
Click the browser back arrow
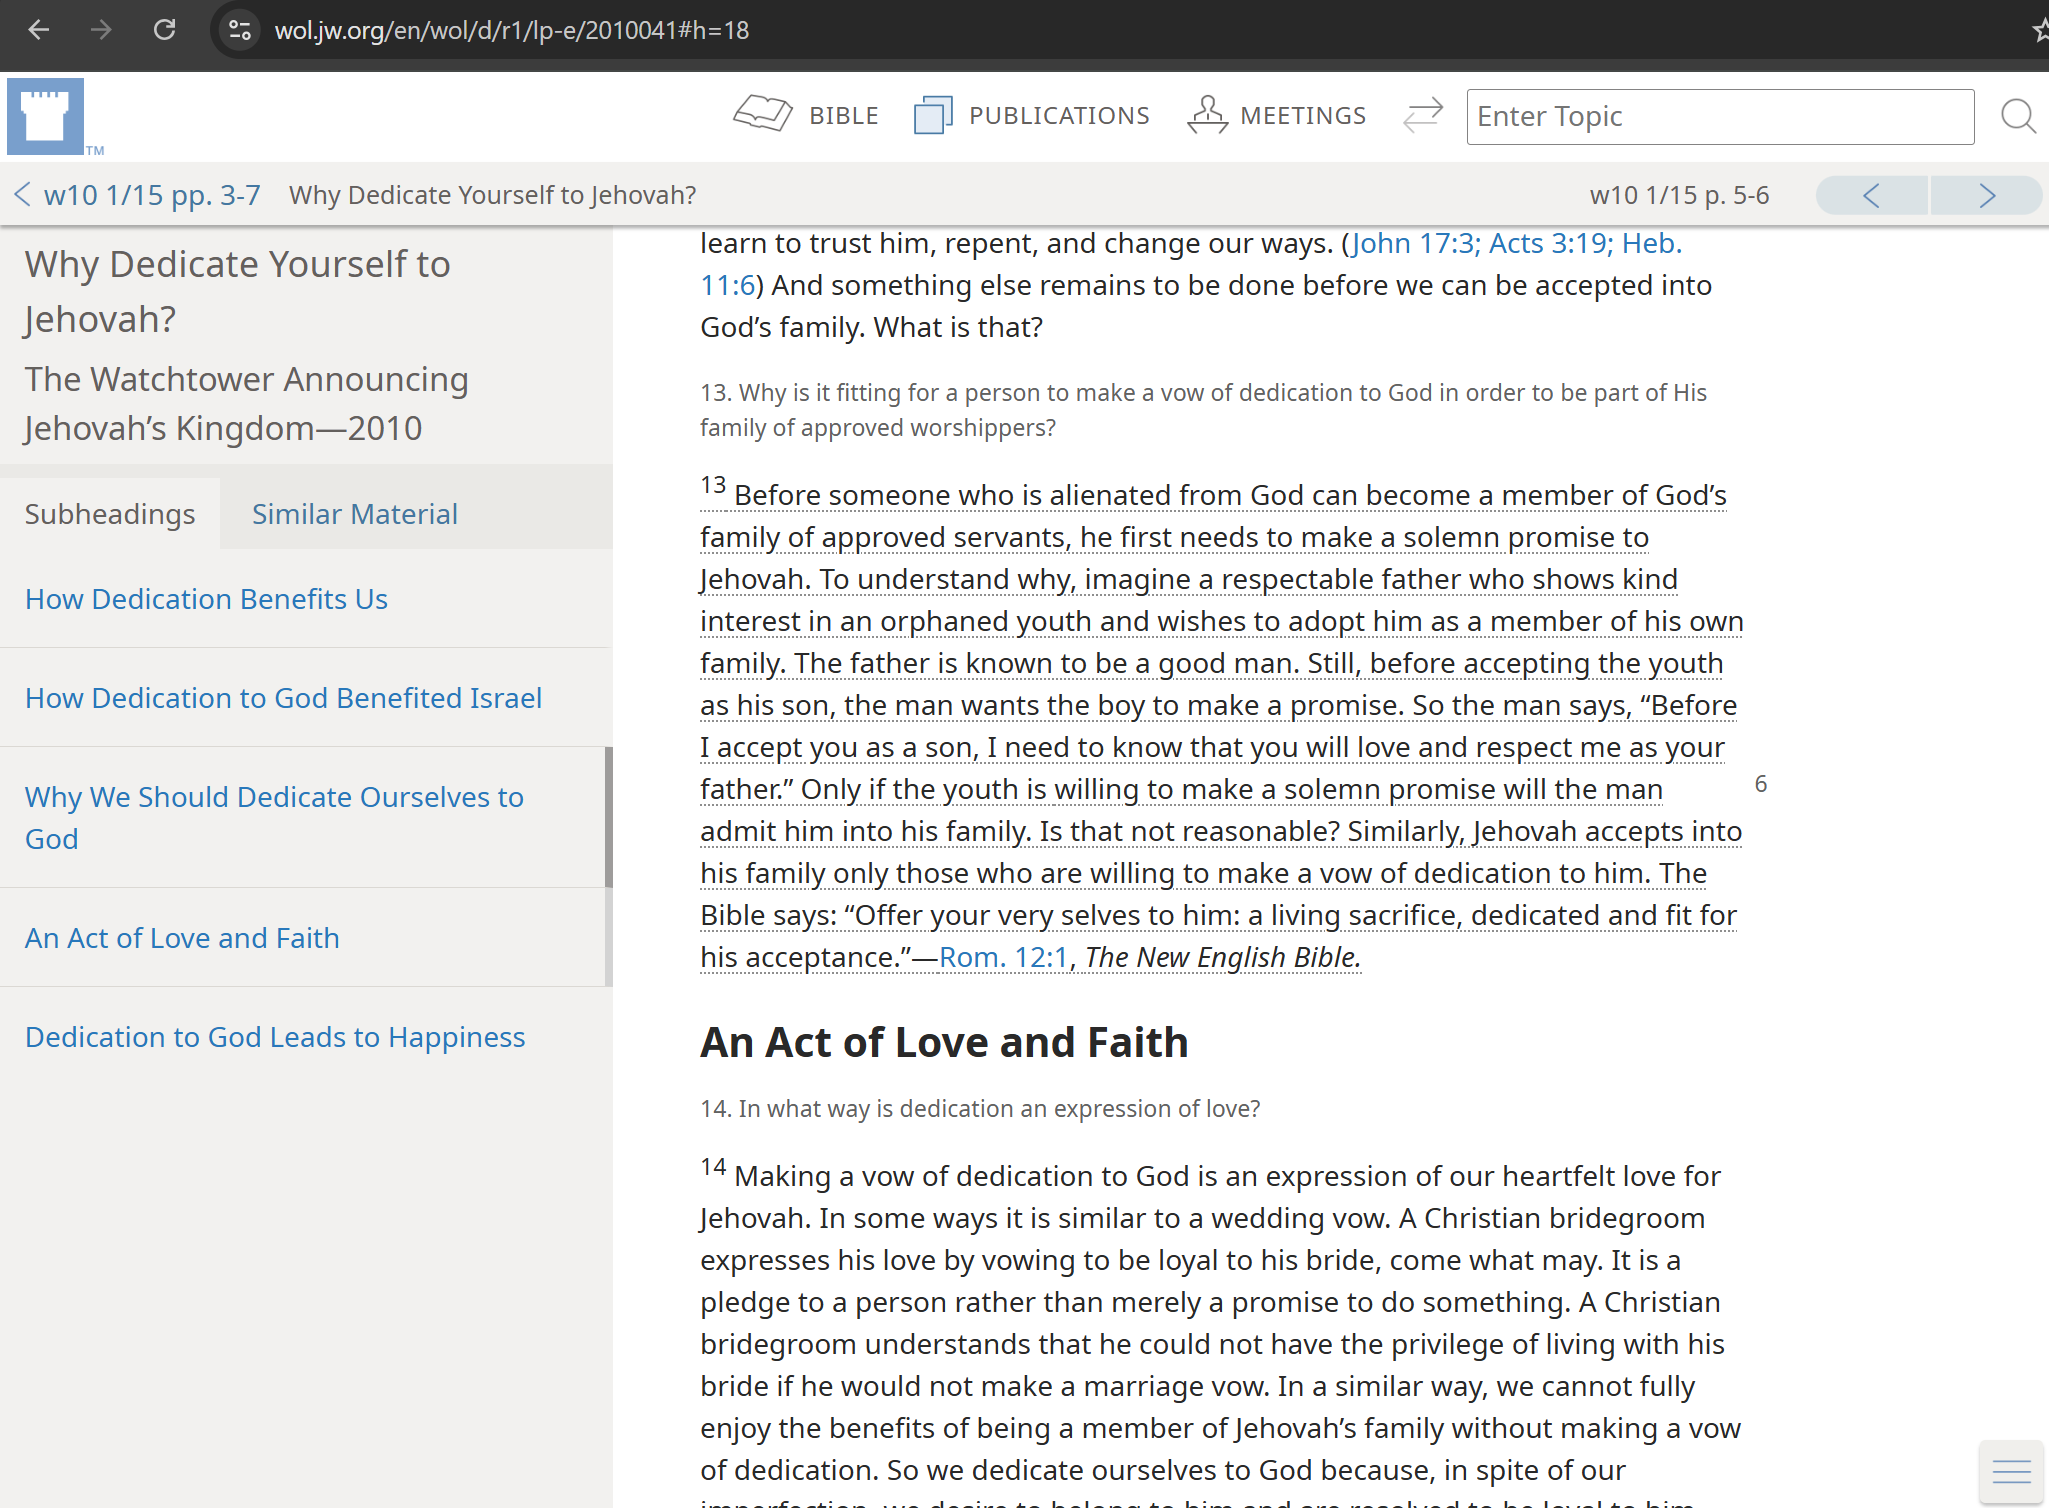click(x=38, y=30)
